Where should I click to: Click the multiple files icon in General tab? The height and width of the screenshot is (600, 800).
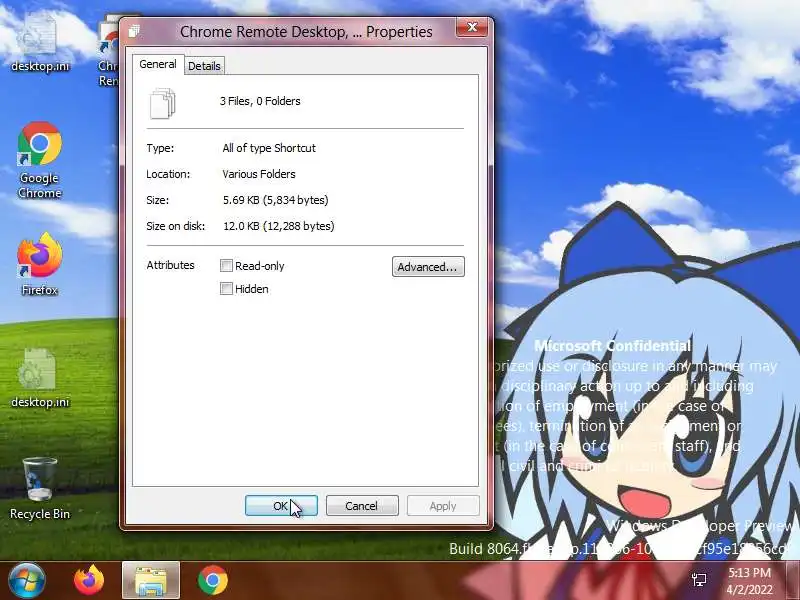tap(162, 103)
